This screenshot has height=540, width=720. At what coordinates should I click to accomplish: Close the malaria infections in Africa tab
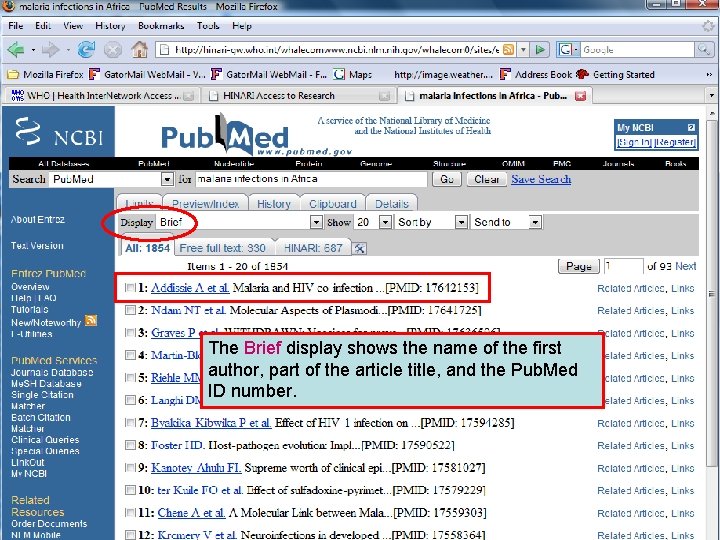point(580,96)
